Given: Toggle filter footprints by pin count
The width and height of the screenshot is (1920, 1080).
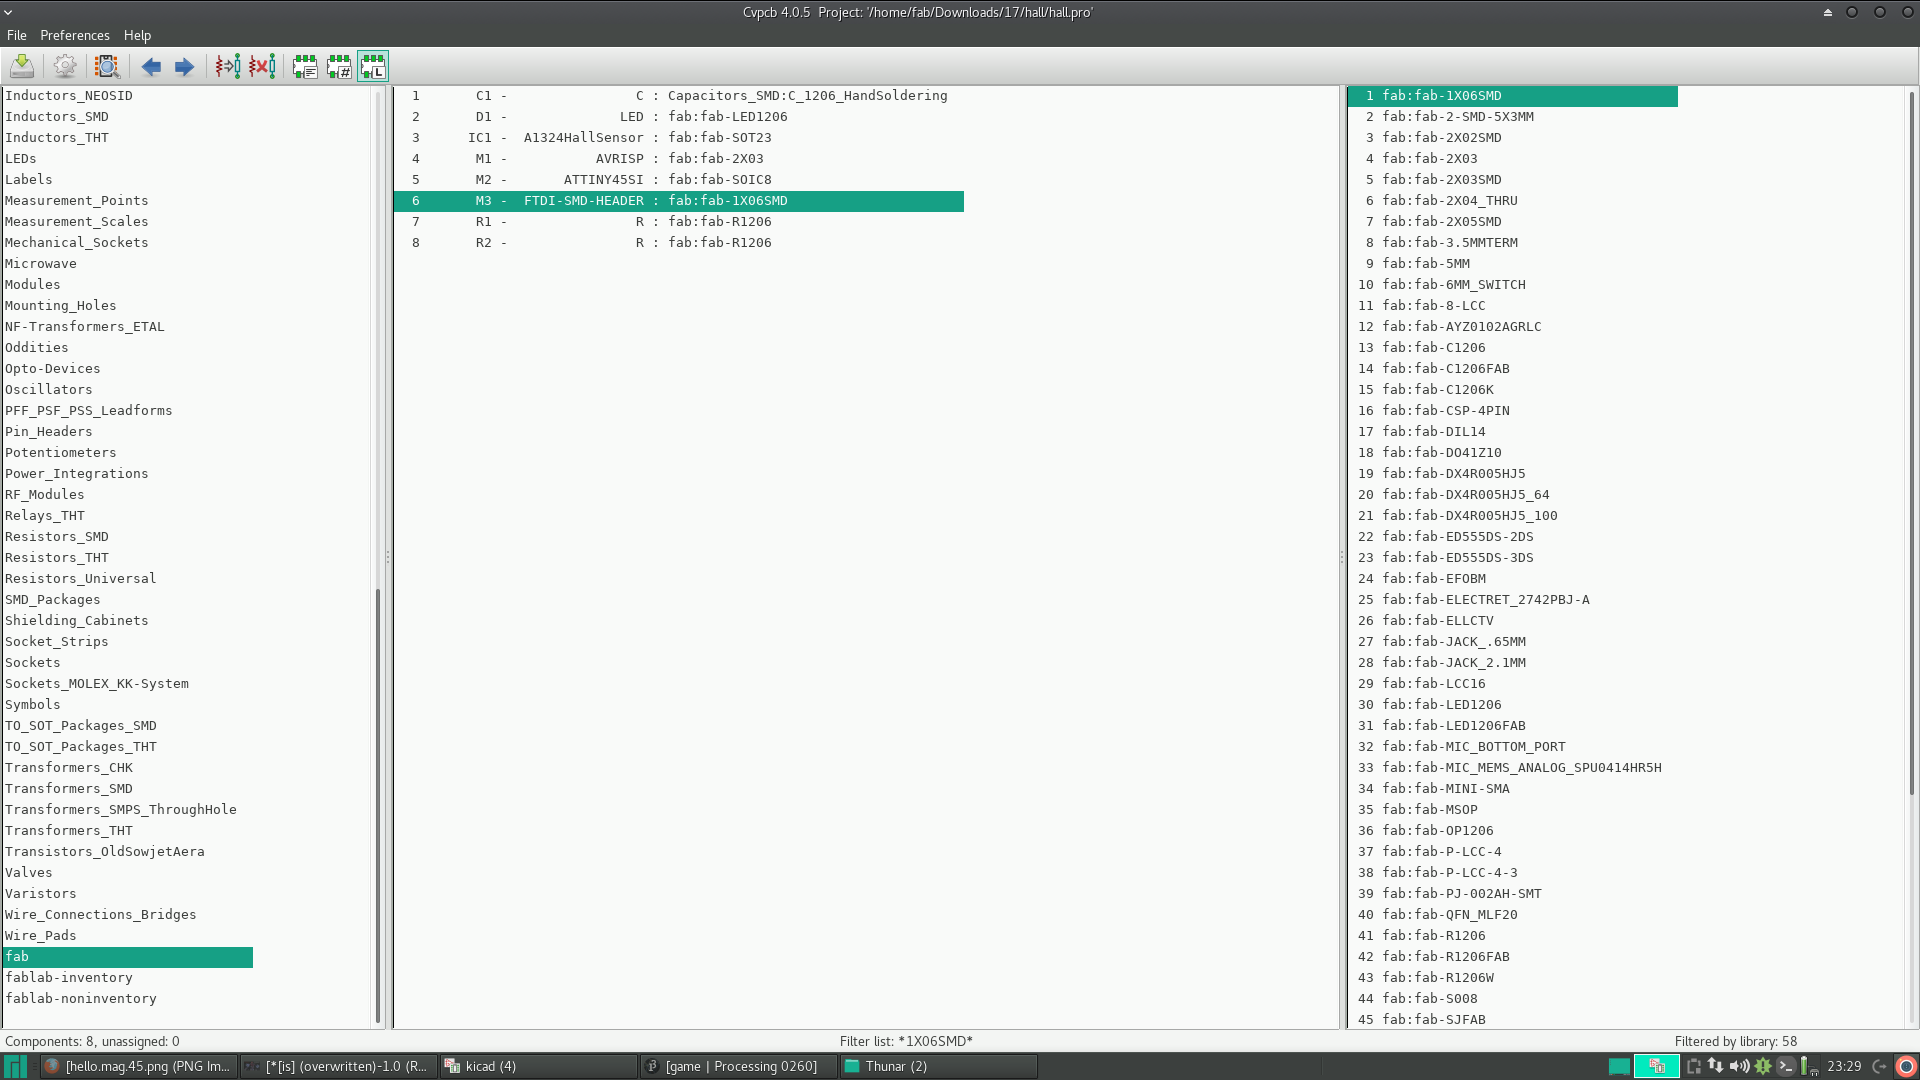Looking at the screenshot, I should pyautogui.click(x=339, y=67).
